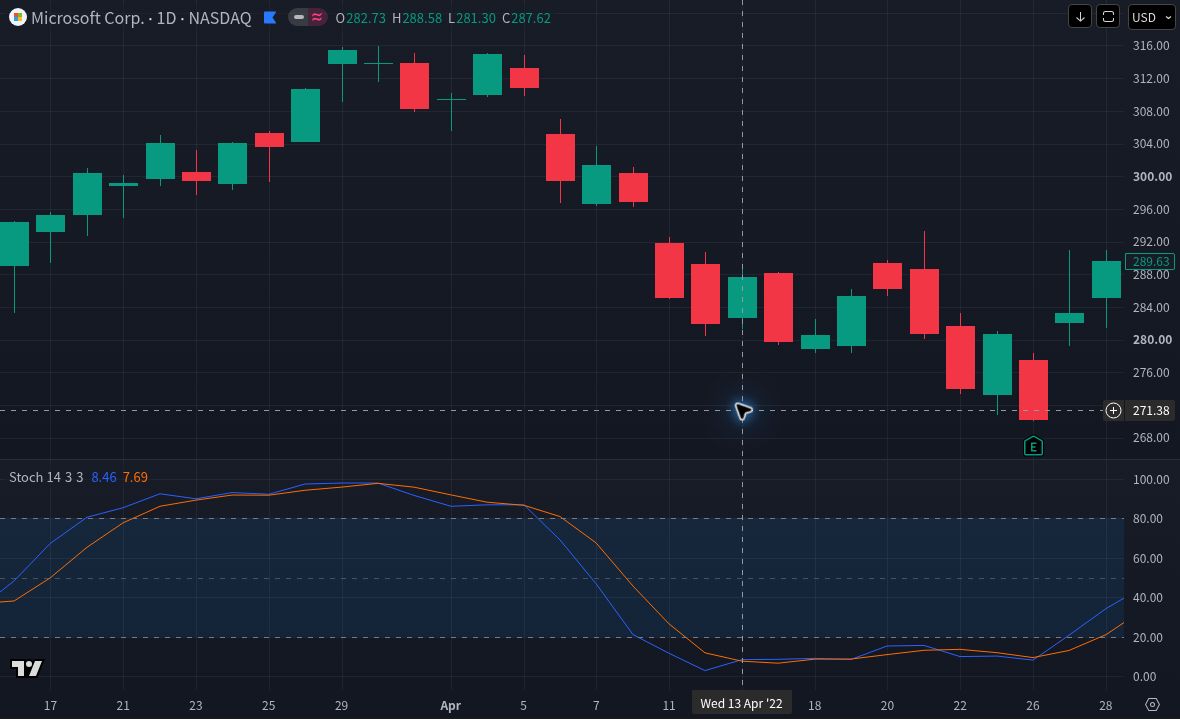The height and width of the screenshot is (719, 1180).
Task: Open chart settings gear at bottom right
Action: point(1152,705)
